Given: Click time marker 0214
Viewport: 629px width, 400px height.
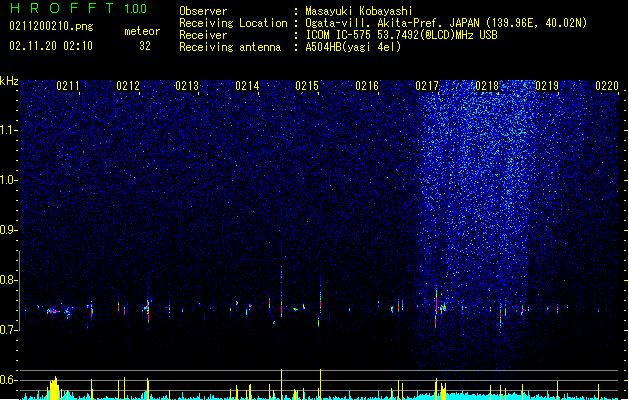Looking at the screenshot, I should [x=247, y=86].
